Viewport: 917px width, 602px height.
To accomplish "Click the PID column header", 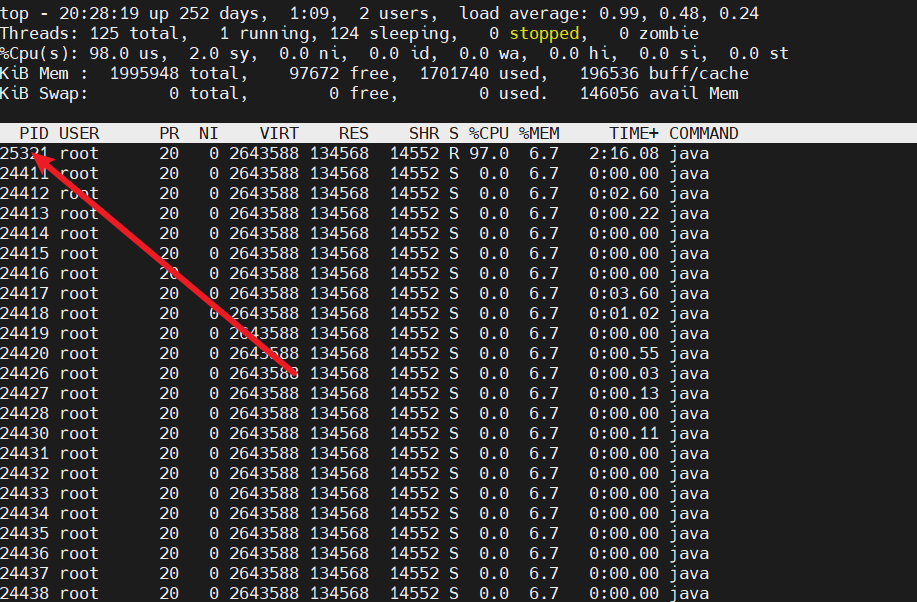I will point(34,133).
